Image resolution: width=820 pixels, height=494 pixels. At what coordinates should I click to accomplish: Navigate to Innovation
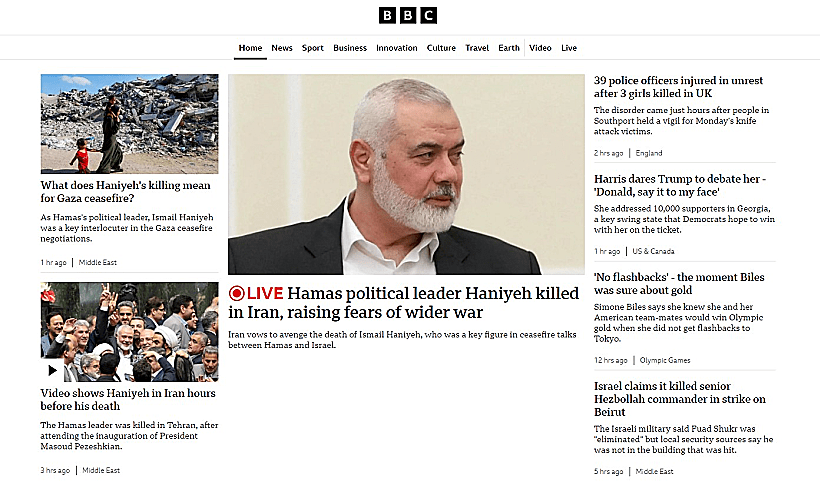coord(397,48)
